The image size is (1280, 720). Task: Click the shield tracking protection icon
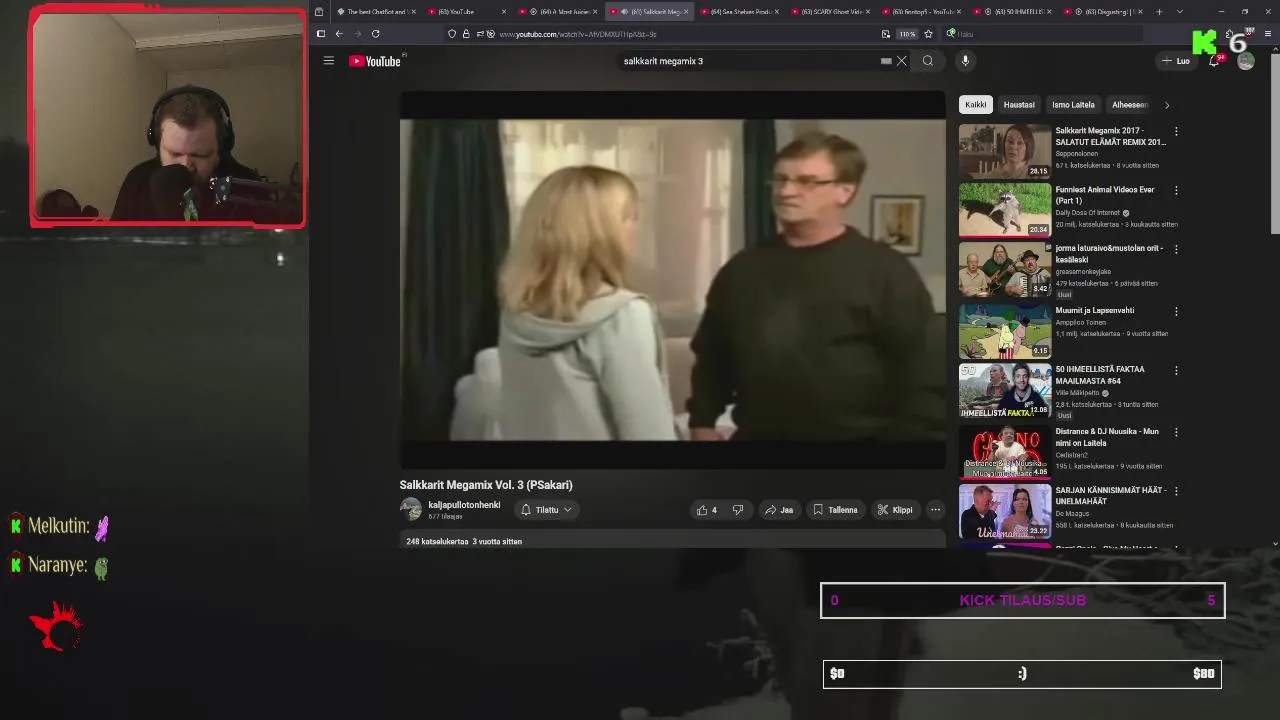[452, 34]
